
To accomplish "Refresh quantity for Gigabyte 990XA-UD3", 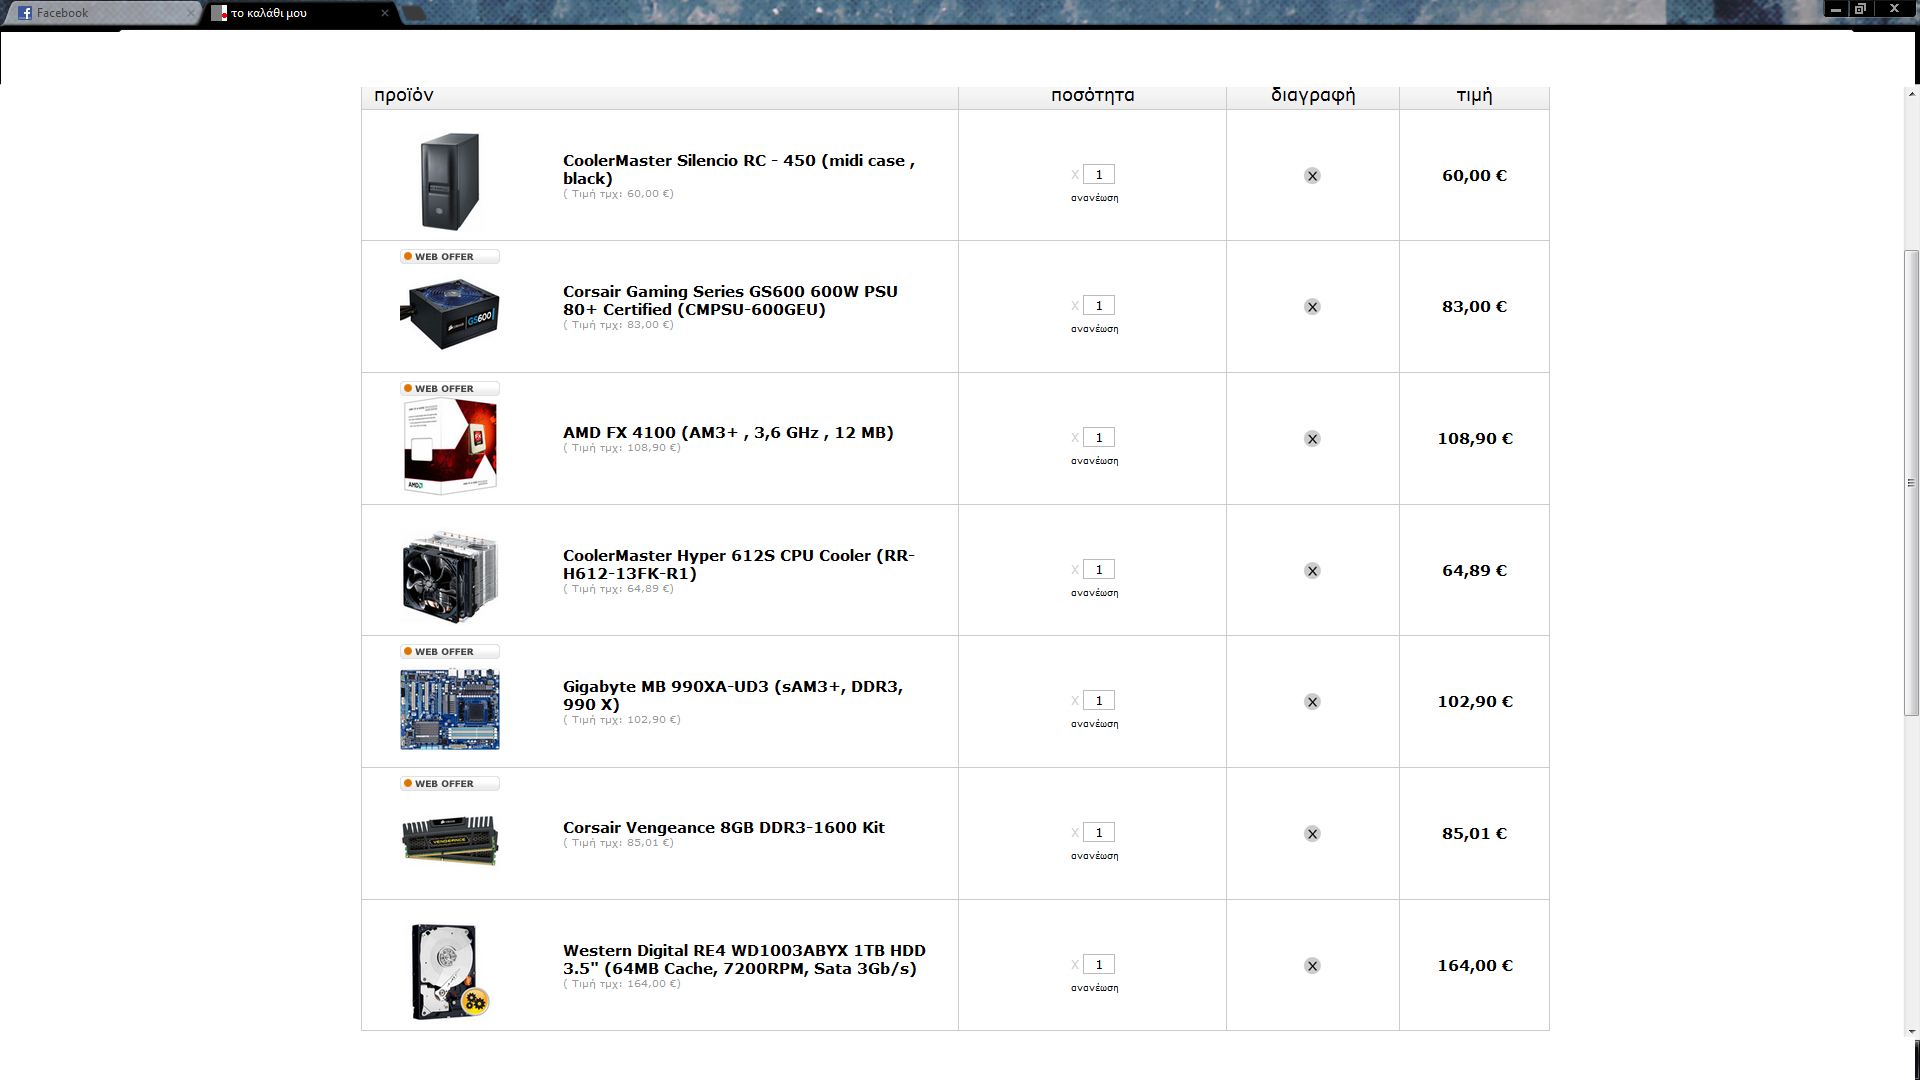I will pos(1095,724).
